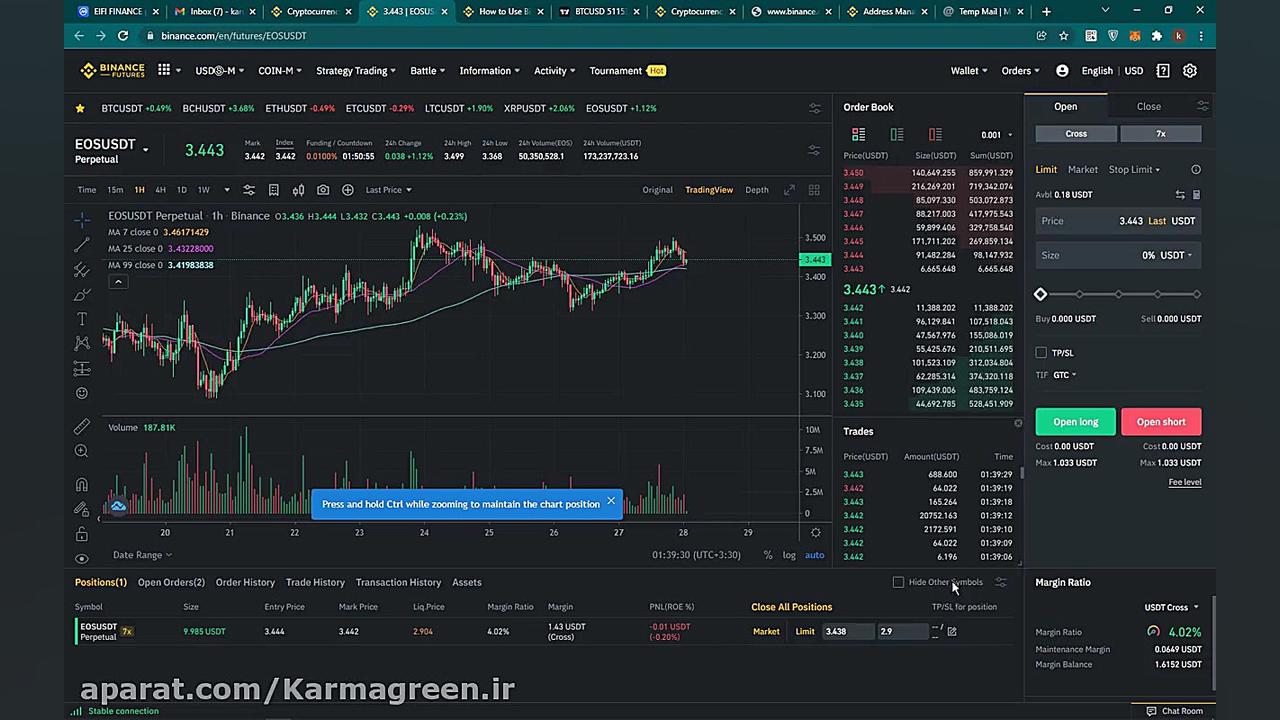Open the Fee level link

pos(1185,482)
